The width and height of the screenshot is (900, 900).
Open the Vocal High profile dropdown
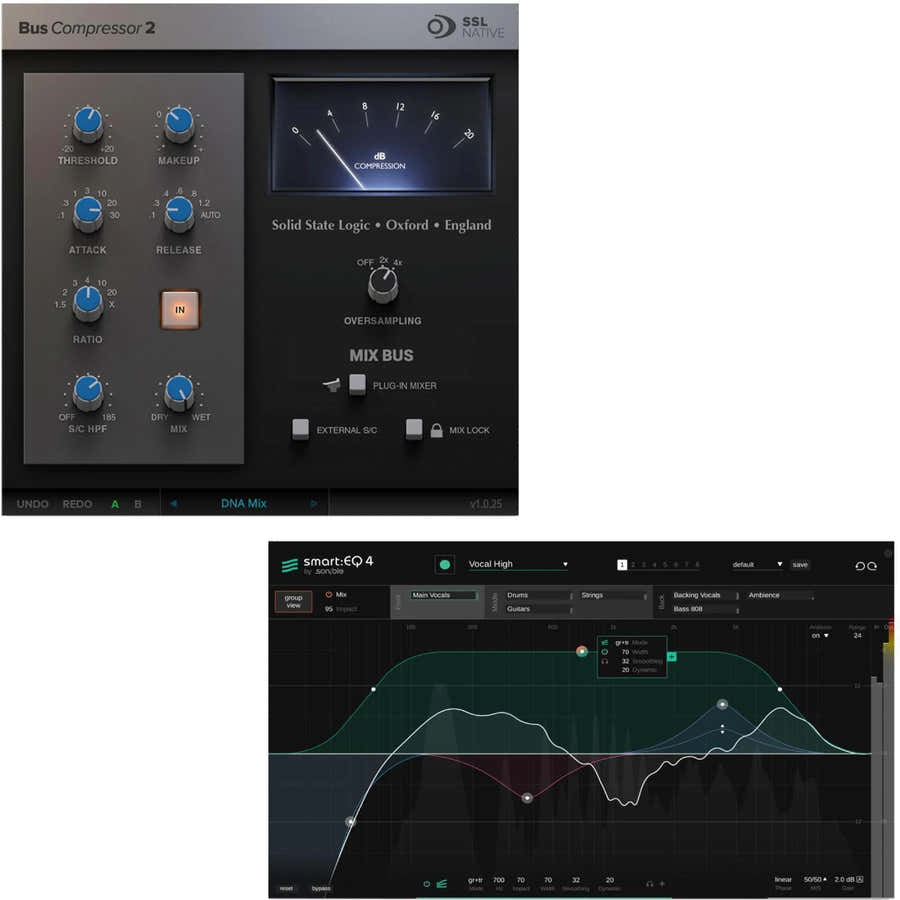(x=518, y=564)
